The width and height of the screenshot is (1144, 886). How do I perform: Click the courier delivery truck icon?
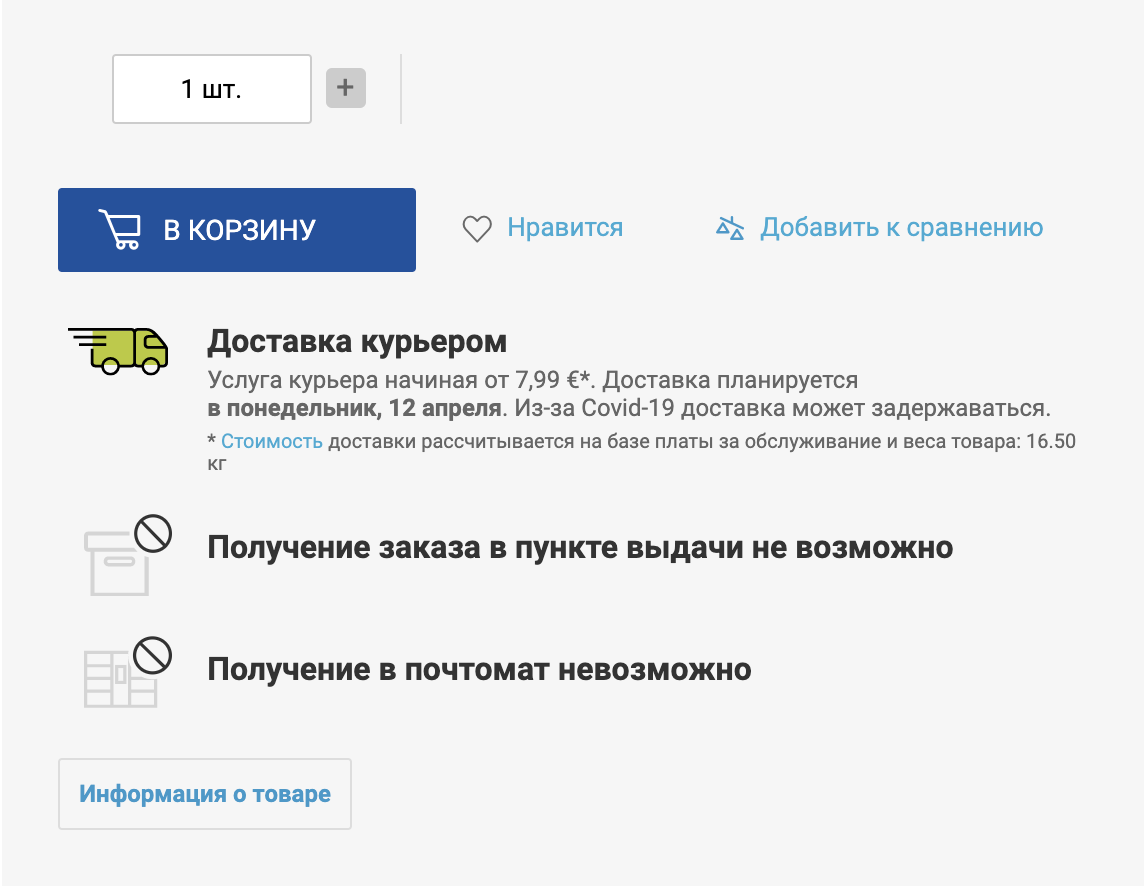[118, 351]
